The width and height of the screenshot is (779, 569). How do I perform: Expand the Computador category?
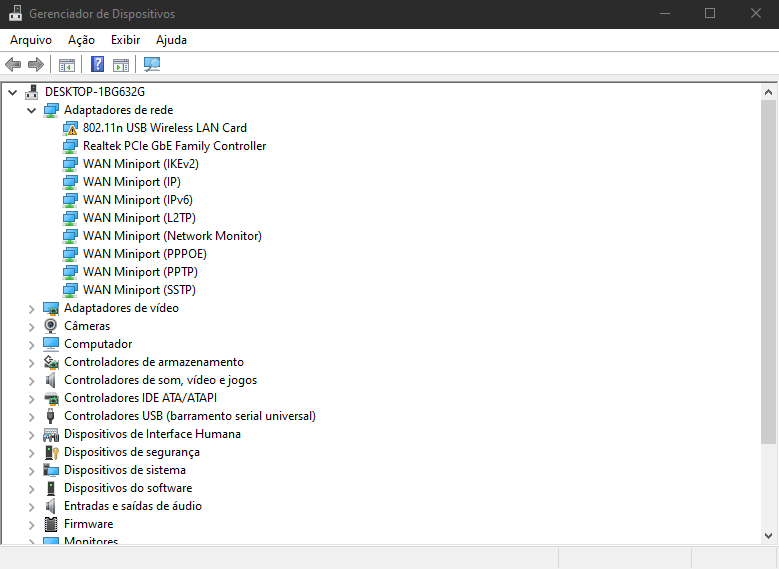tap(31, 344)
